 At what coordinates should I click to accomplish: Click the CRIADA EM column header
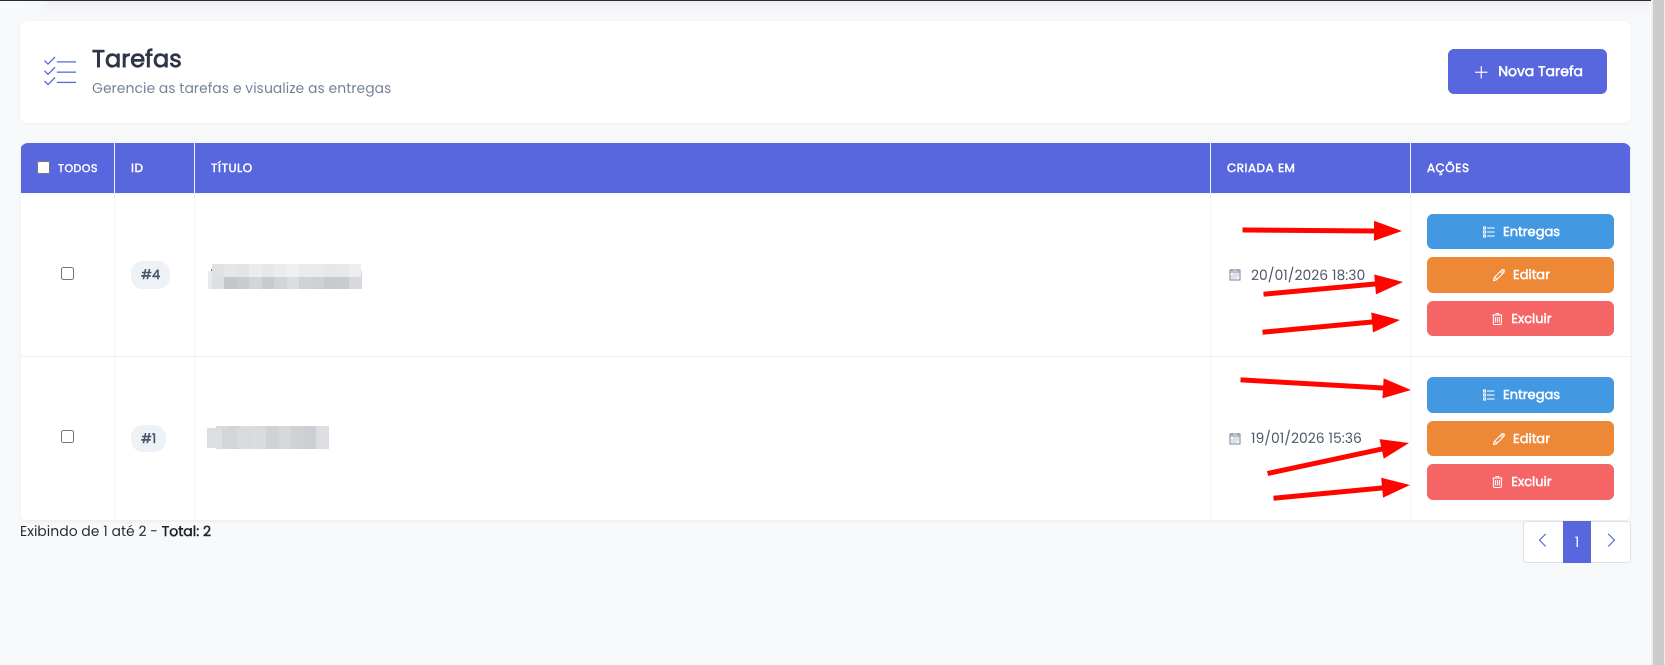click(x=1260, y=168)
